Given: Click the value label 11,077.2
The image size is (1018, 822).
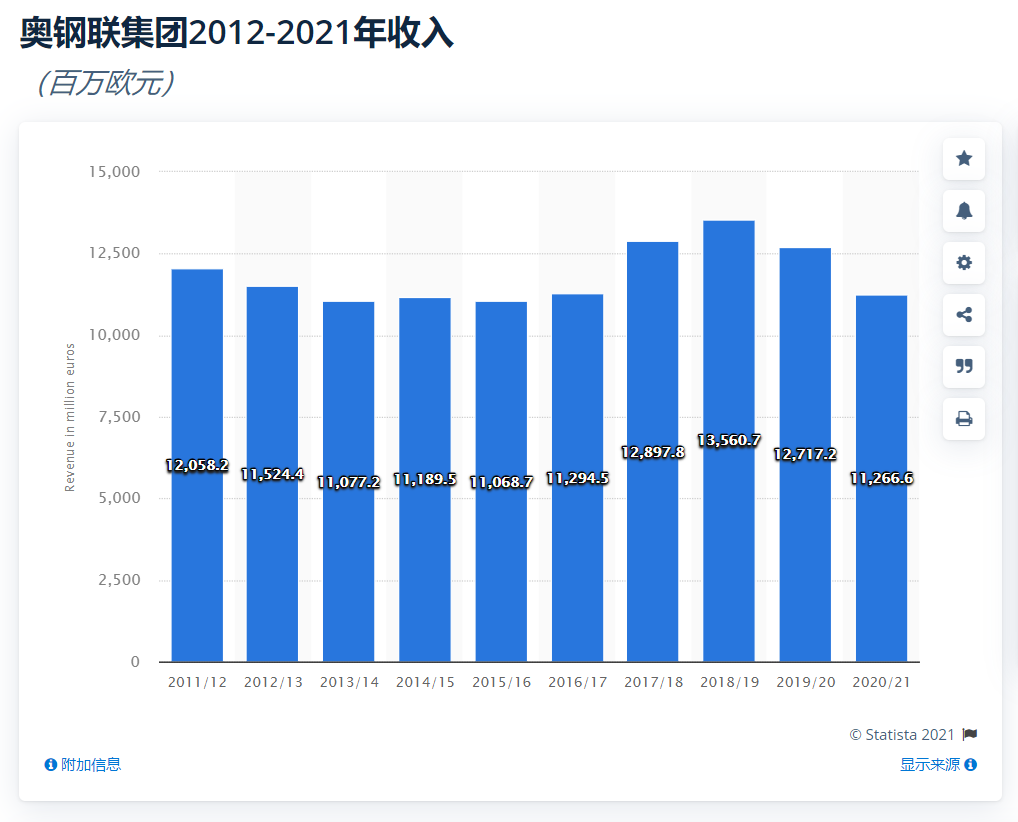Looking at the screenshot, I should (x=349, y=482).
